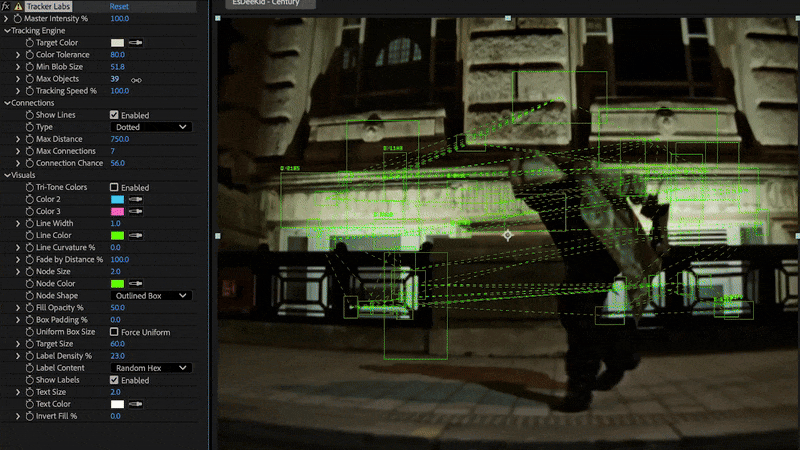
Task: Click the Color 3 pink swatch
Action: [x=116, y=211]
